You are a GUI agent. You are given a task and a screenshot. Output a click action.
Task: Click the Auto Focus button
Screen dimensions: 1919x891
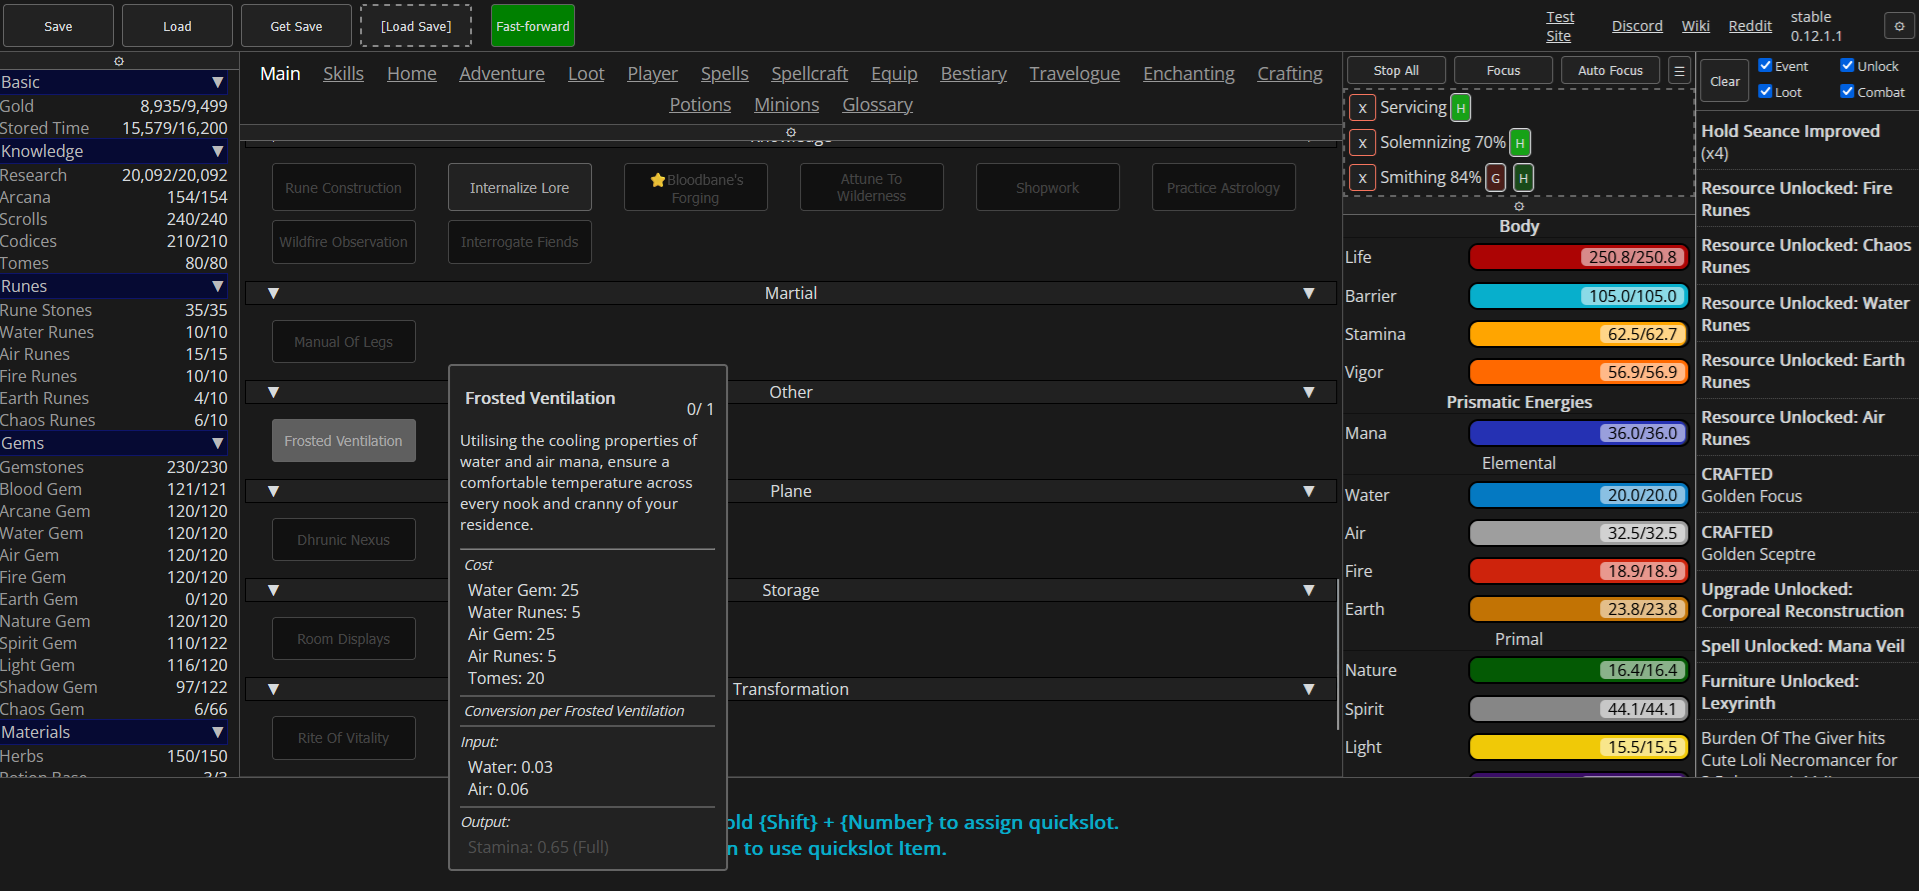click(1610, 71)
